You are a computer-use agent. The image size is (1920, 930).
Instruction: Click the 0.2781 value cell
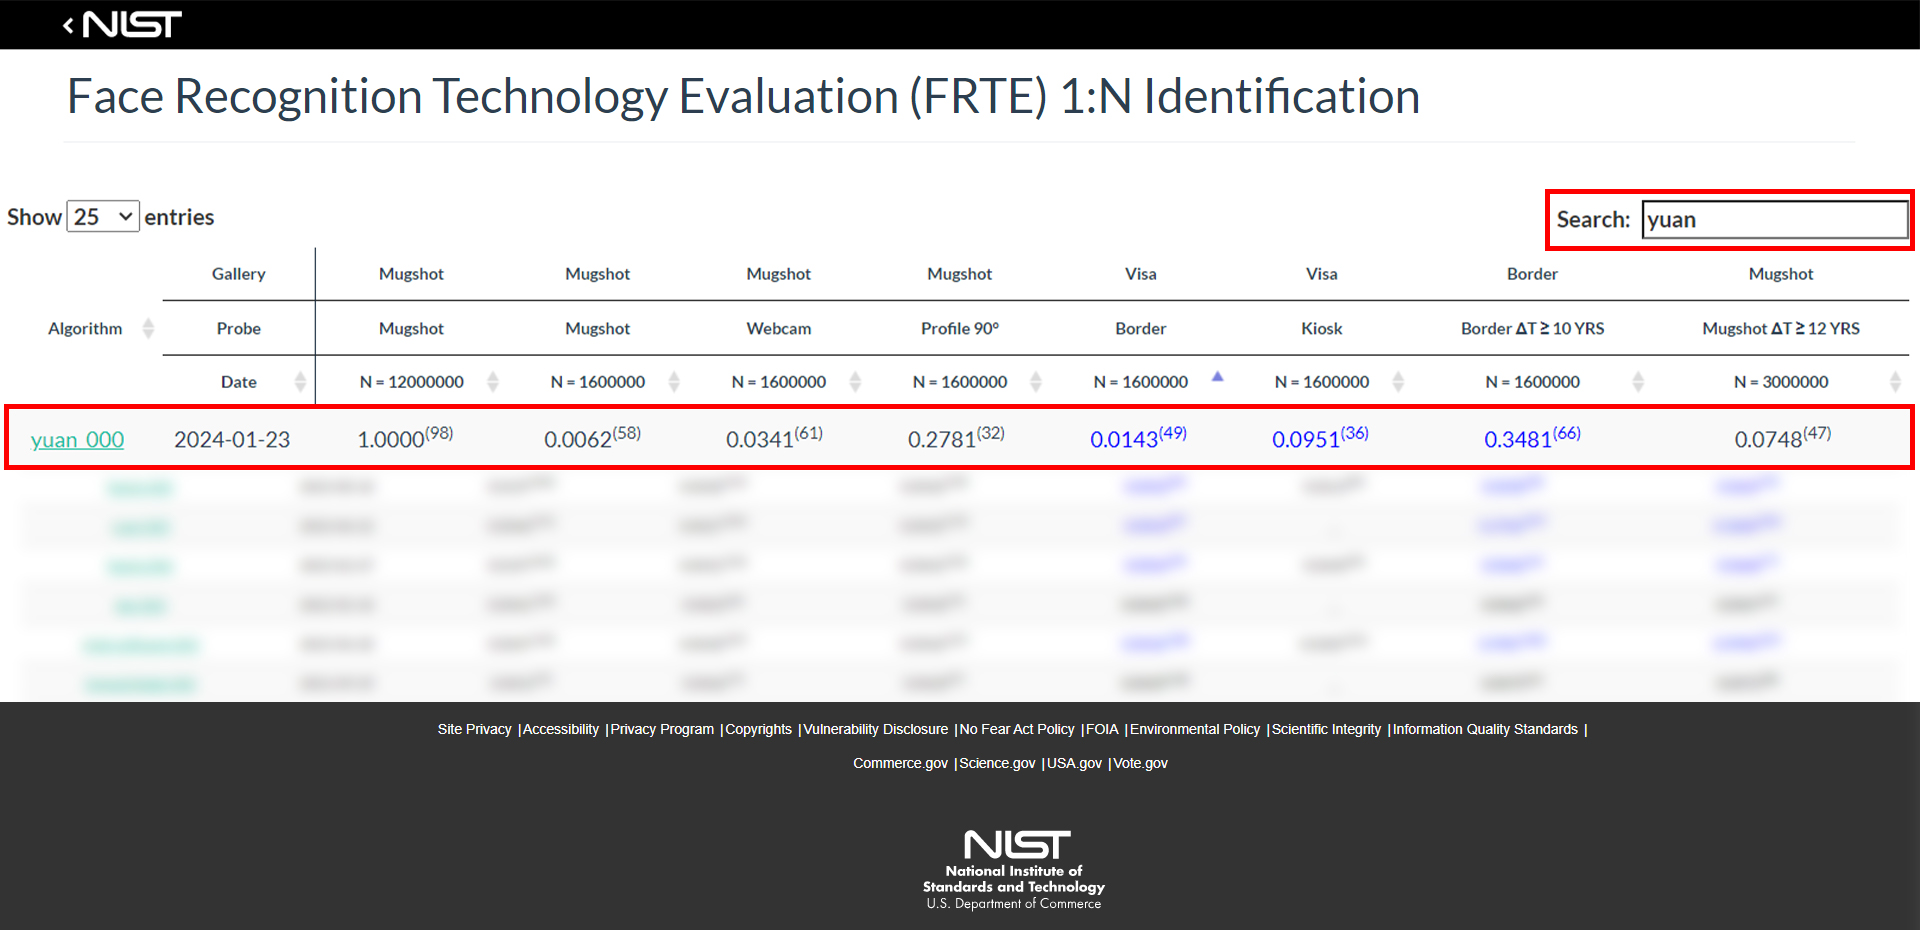(956, 437)
